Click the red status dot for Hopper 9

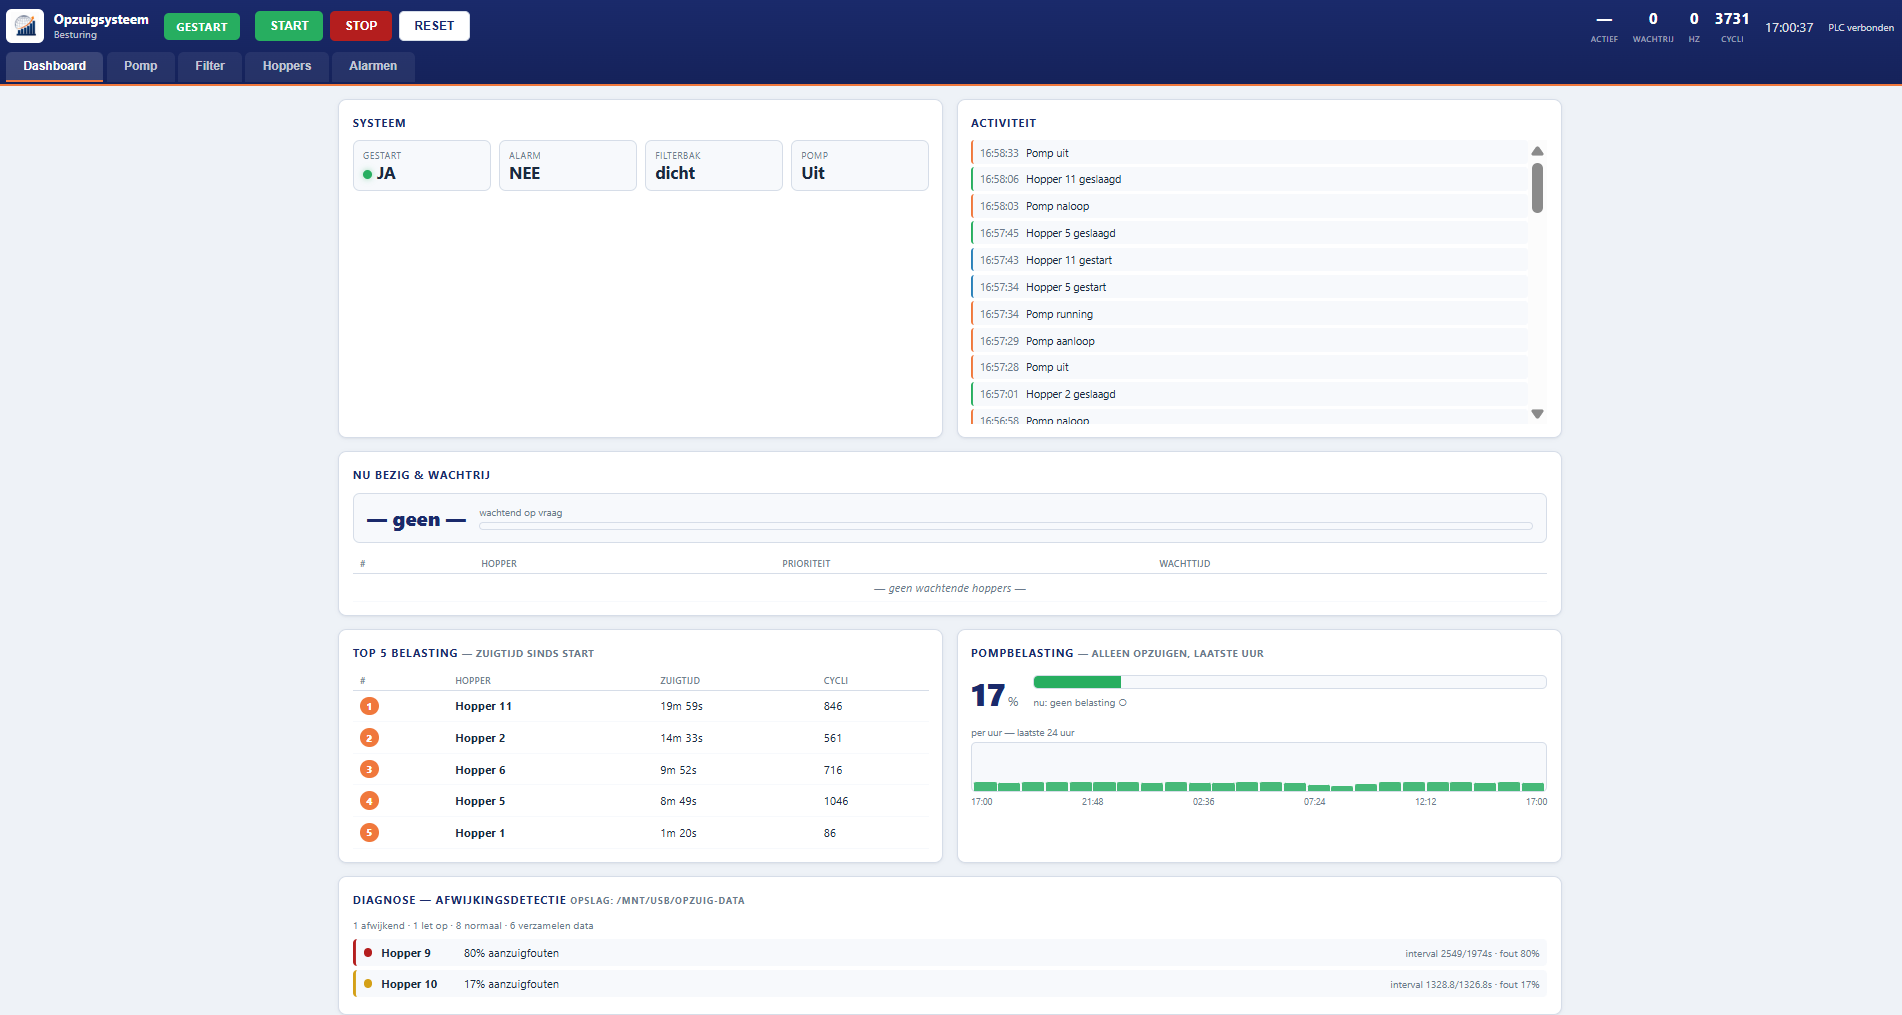click(368, 953)
